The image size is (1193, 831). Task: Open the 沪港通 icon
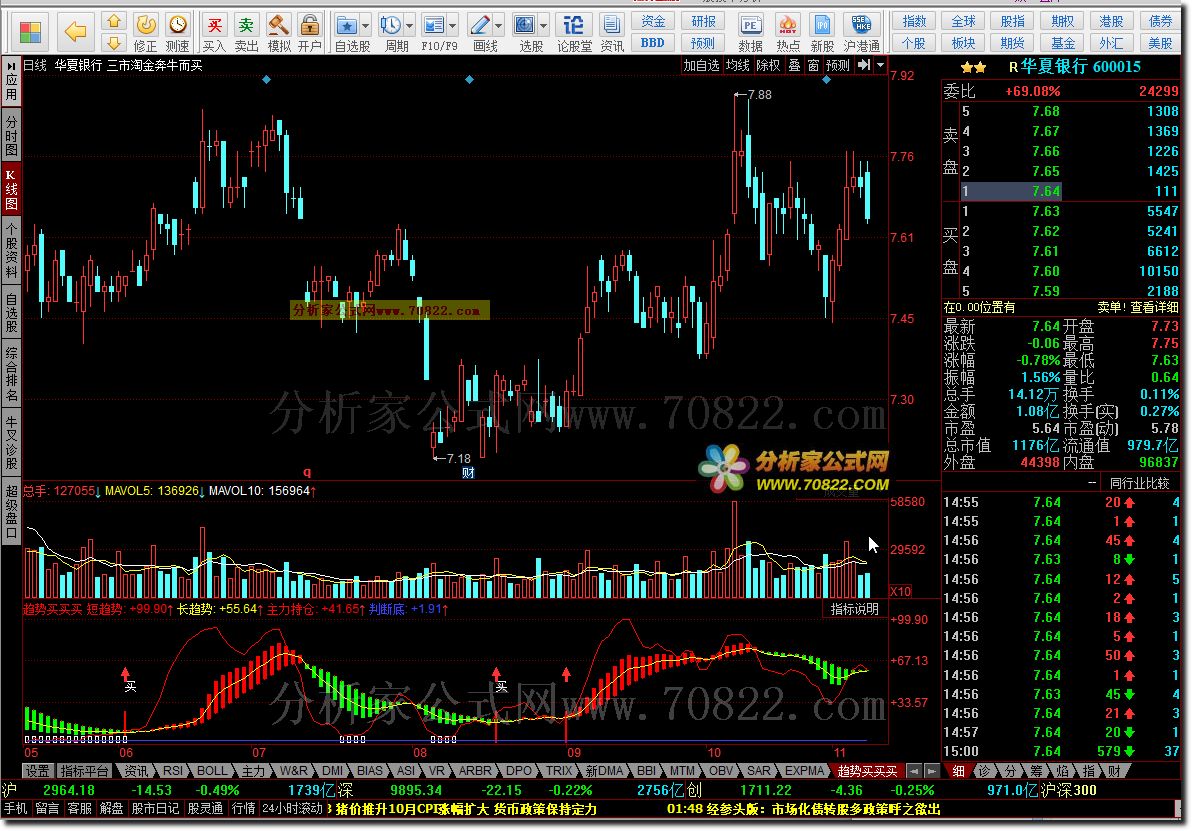coord(861,33)
